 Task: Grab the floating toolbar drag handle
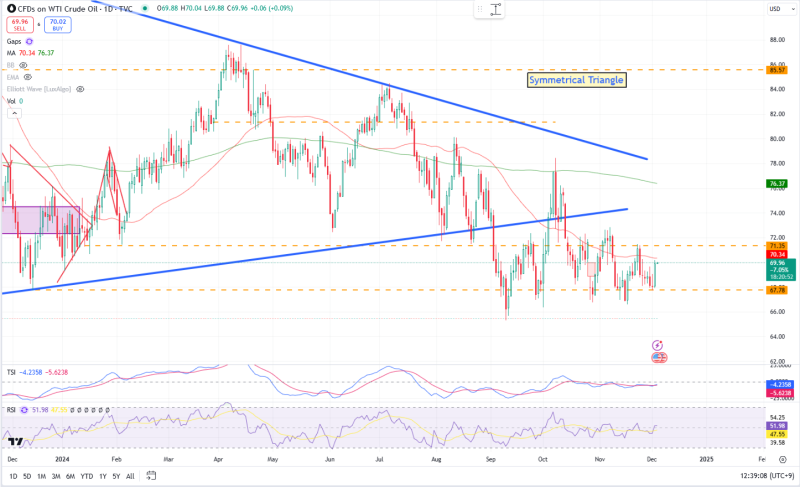click(480, 9)
